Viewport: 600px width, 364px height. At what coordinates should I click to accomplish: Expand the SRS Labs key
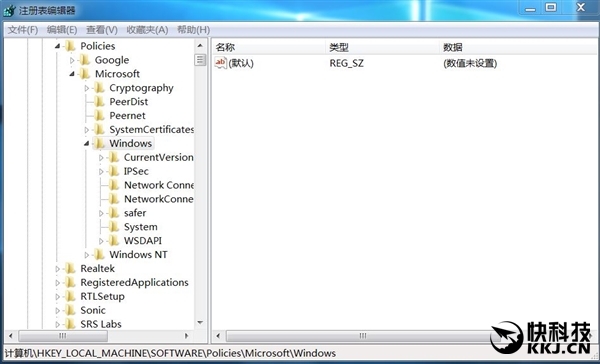click(57, 324)
